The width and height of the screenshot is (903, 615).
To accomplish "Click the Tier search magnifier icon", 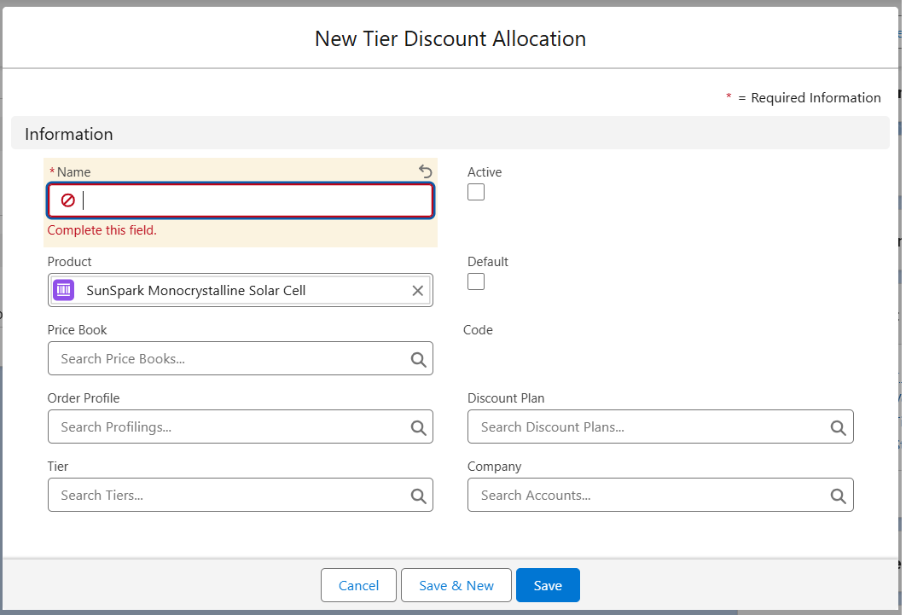I will click(x=418, y=495).
